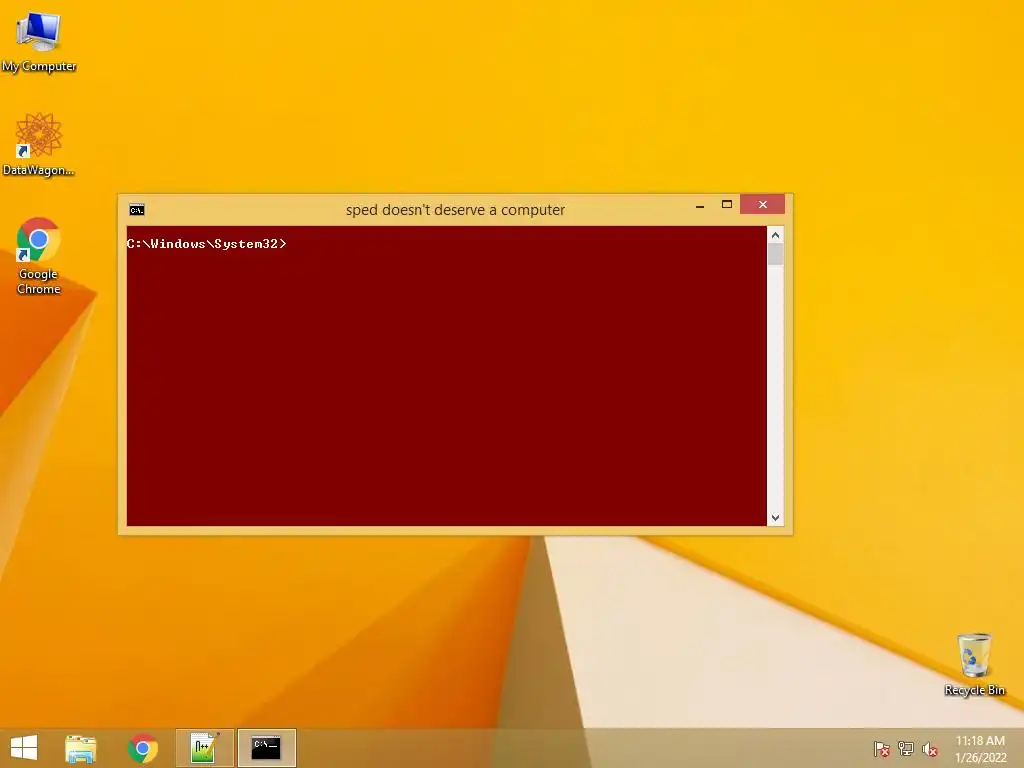The image size is (1024, 768).
Task: Open the command prompt system menu icon
Action: pyautogui.click(x=137, y=210)
